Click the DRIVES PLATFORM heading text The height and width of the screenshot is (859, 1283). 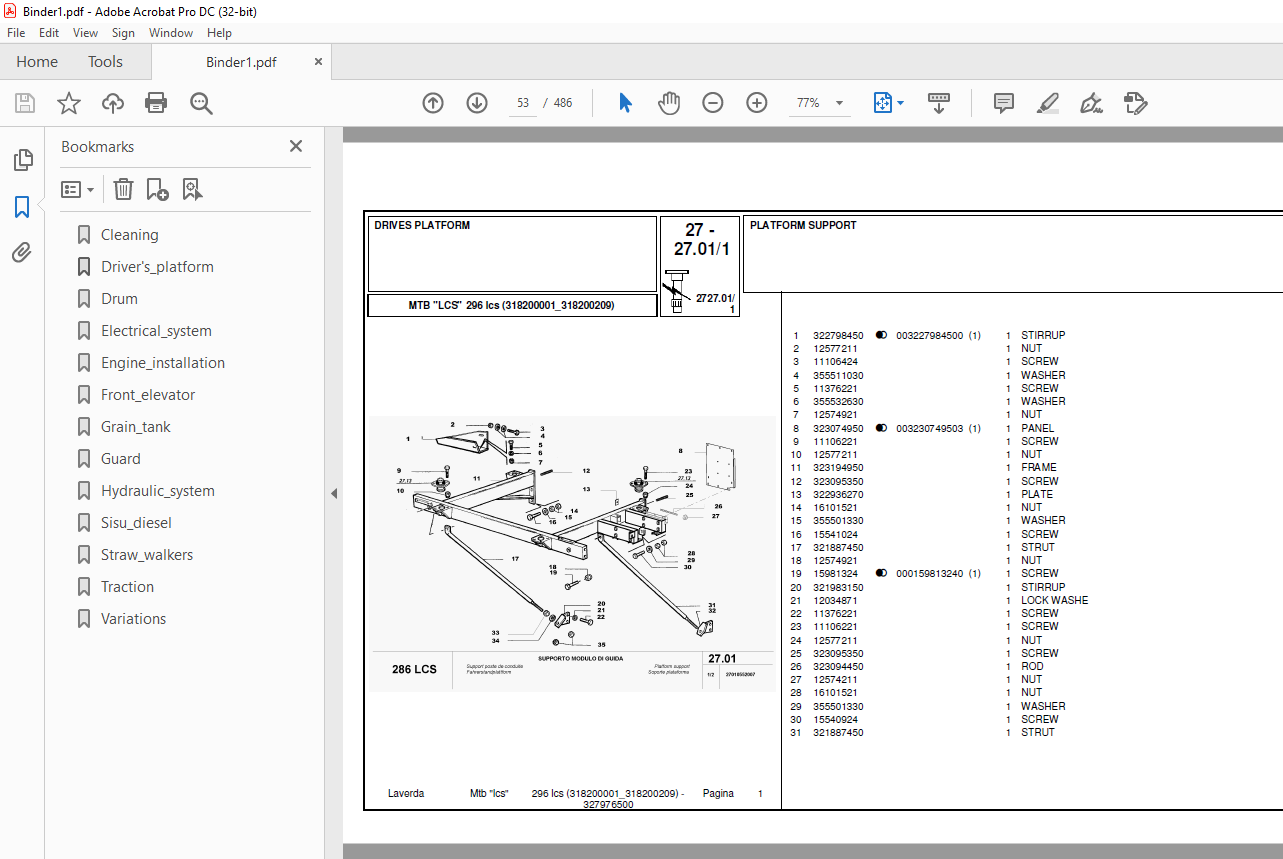[422, 226]
